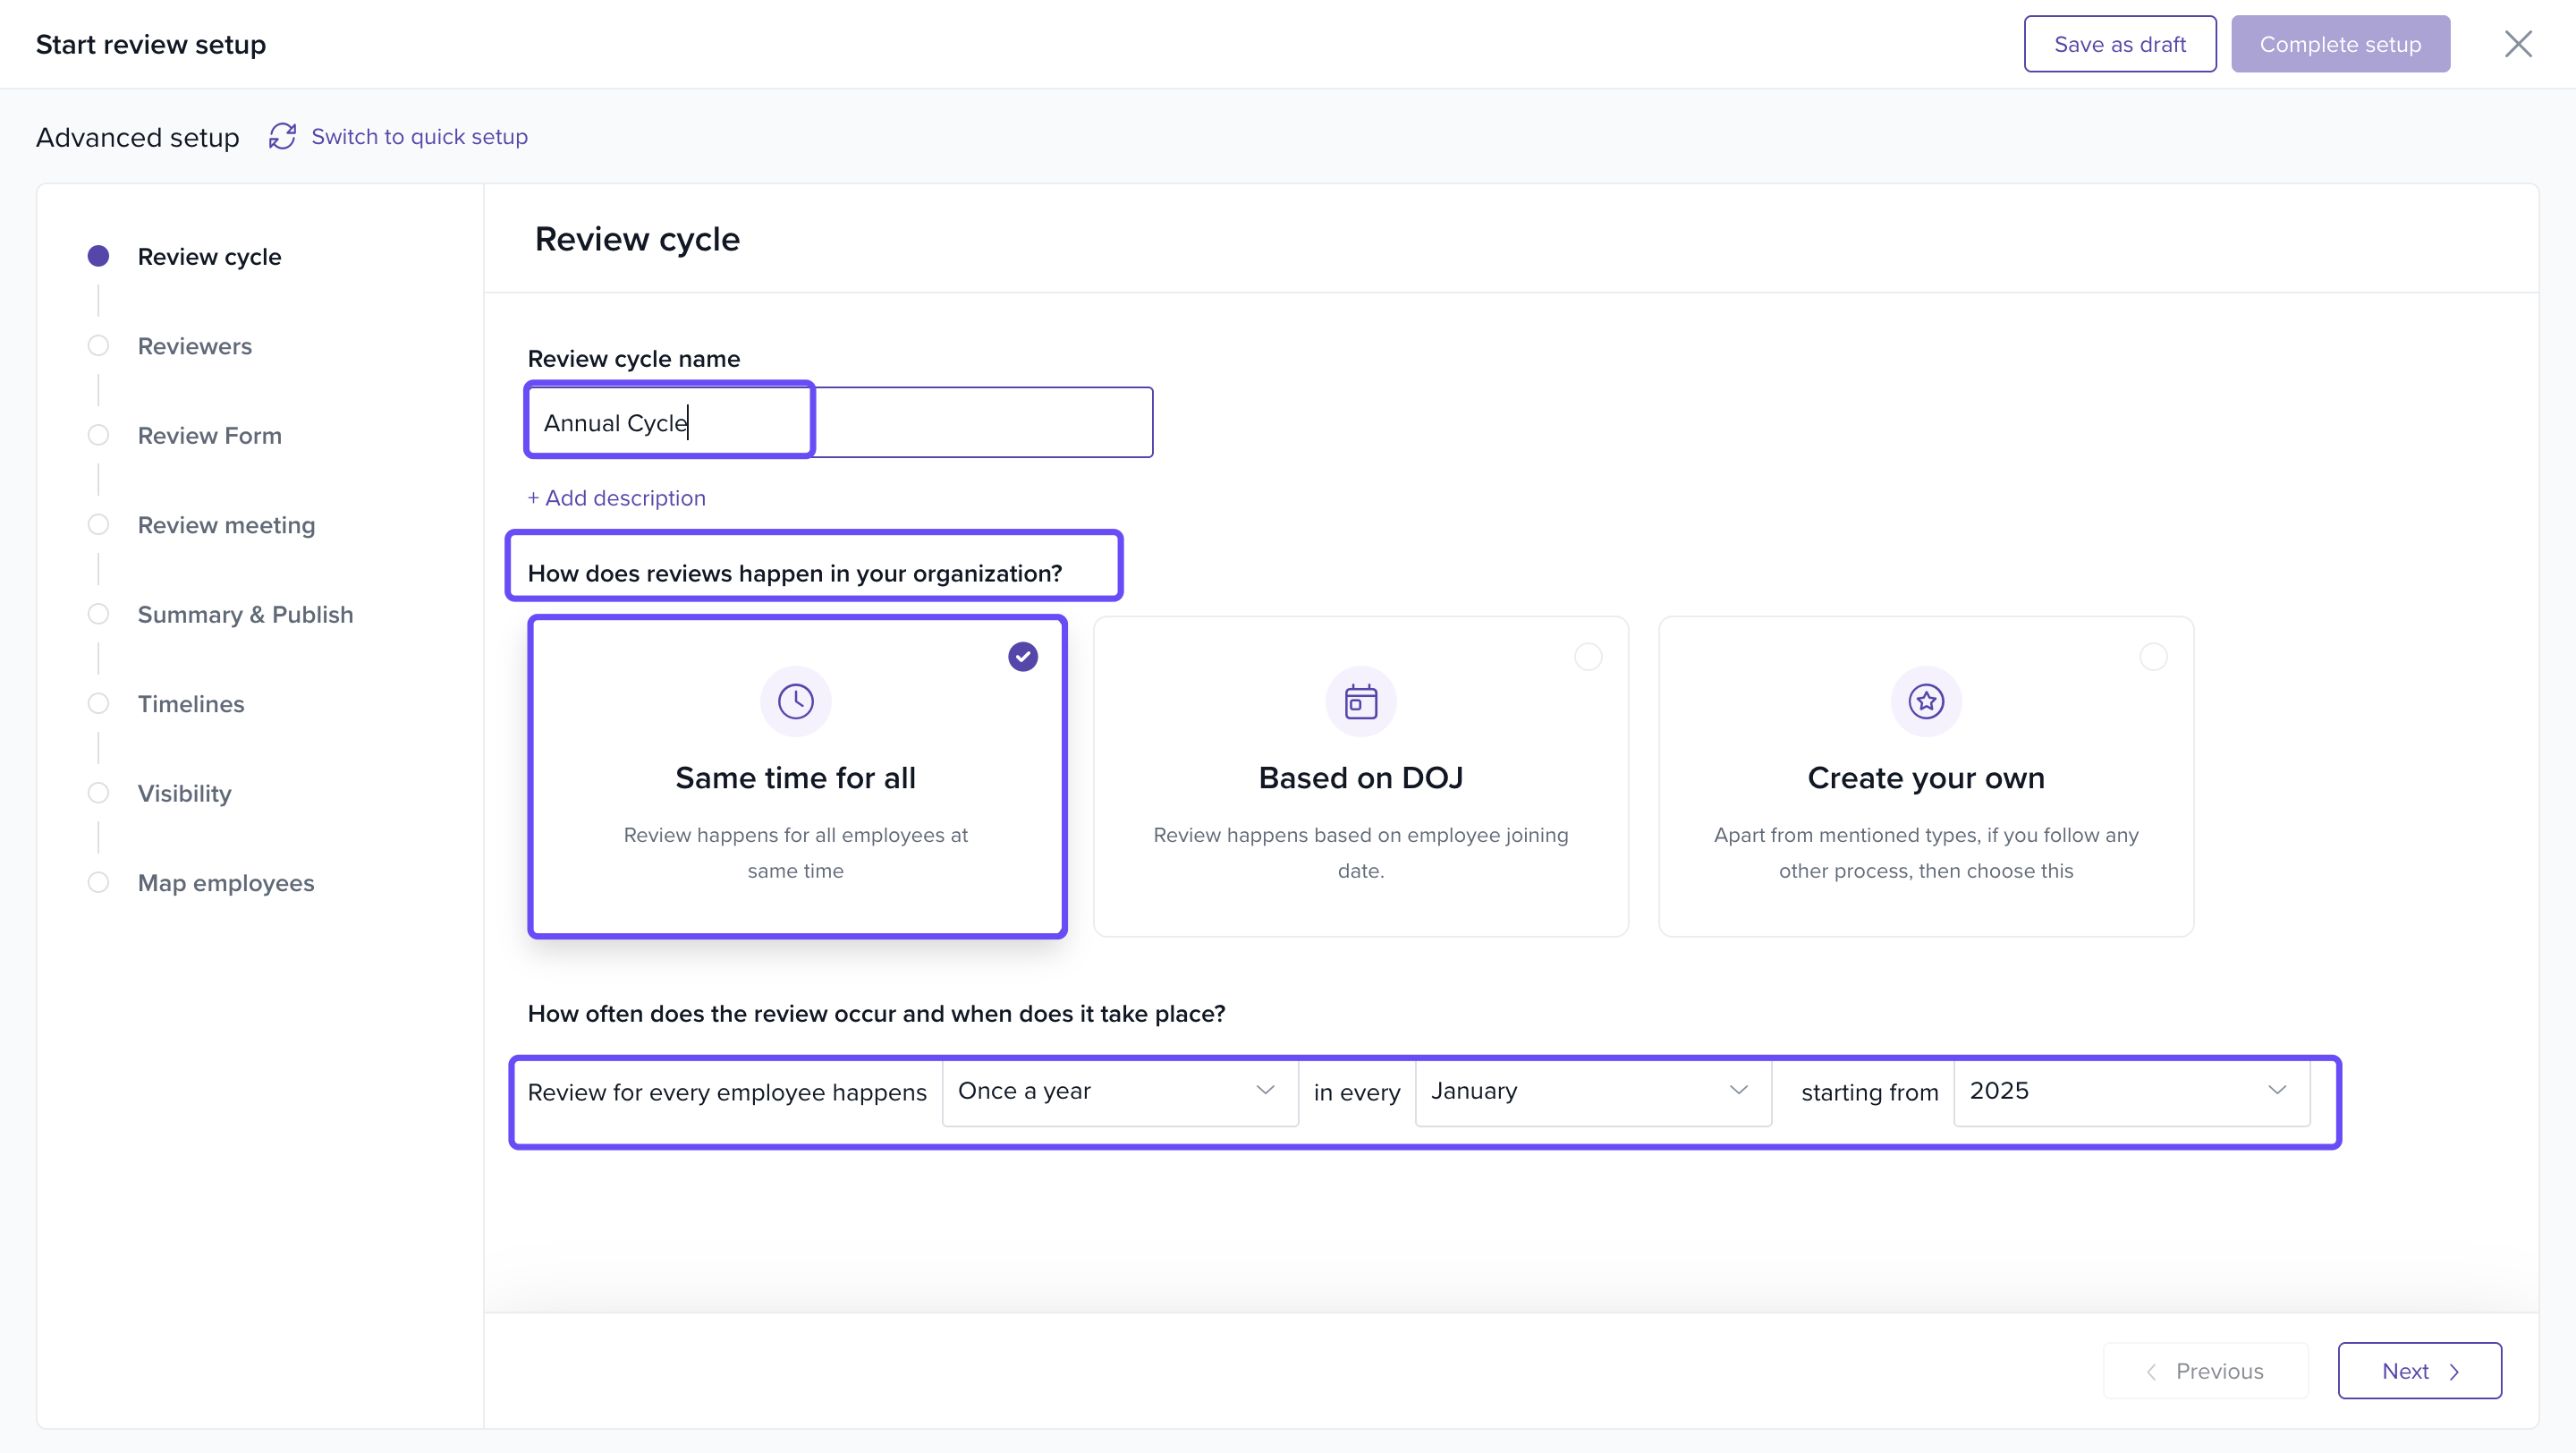Click the clock icon on Same time for all

(x=795, y=701)
